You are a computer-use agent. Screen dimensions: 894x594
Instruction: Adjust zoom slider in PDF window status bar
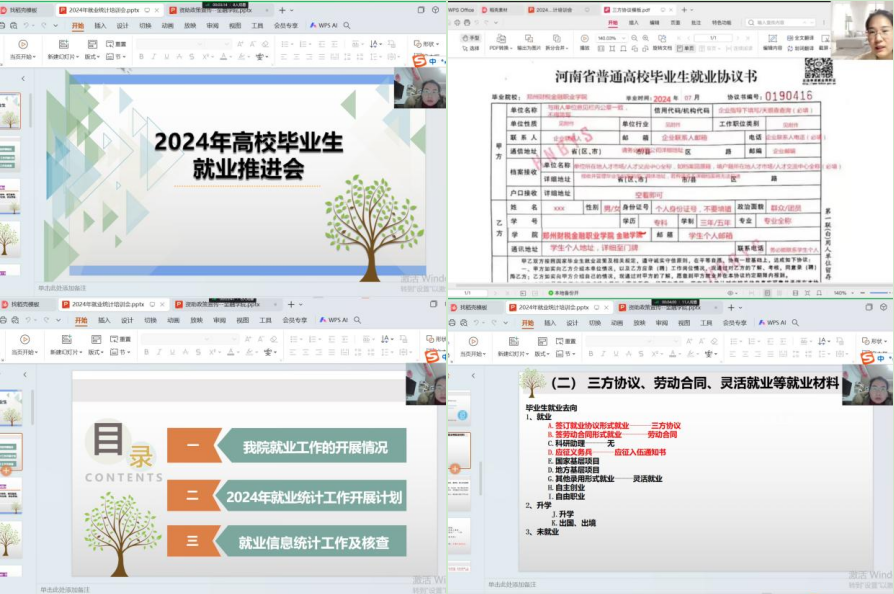click(x=880, y=292)
